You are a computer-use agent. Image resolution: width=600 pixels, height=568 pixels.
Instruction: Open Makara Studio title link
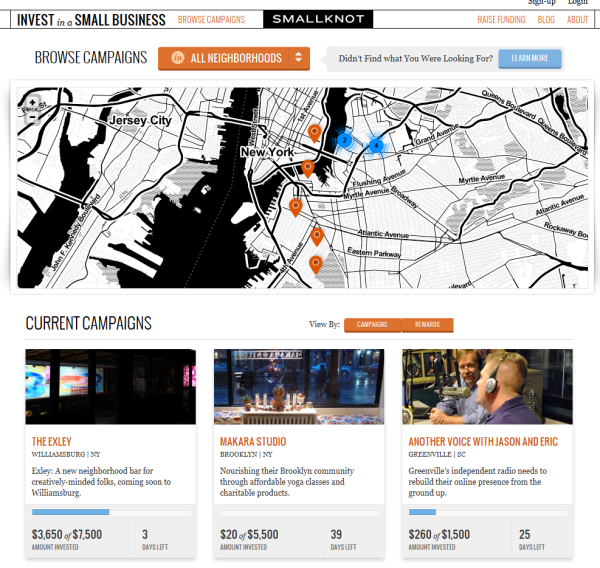click(253, 442)
